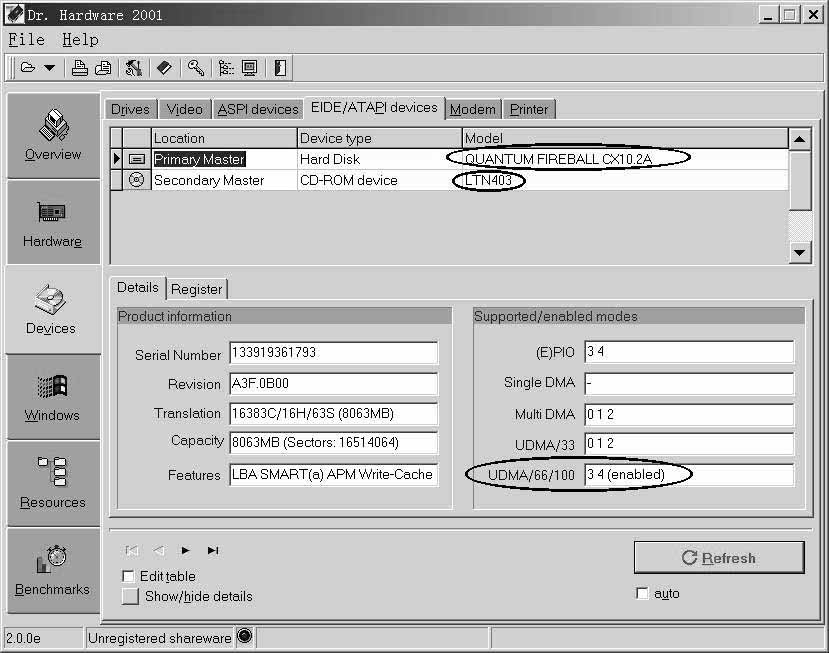Click the Capacity field
Screen dimensions: 829x653
pos(334,443)
